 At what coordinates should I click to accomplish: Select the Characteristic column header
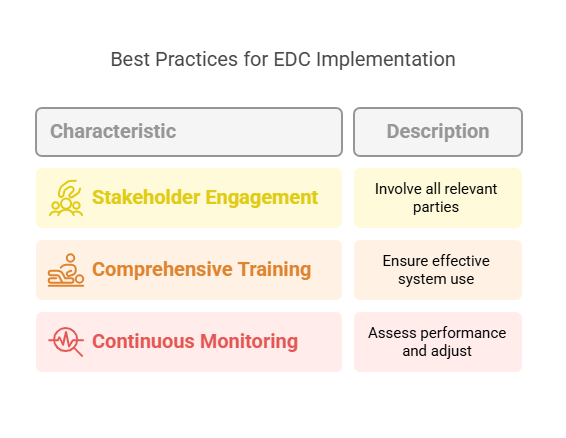tap(189, 132)
